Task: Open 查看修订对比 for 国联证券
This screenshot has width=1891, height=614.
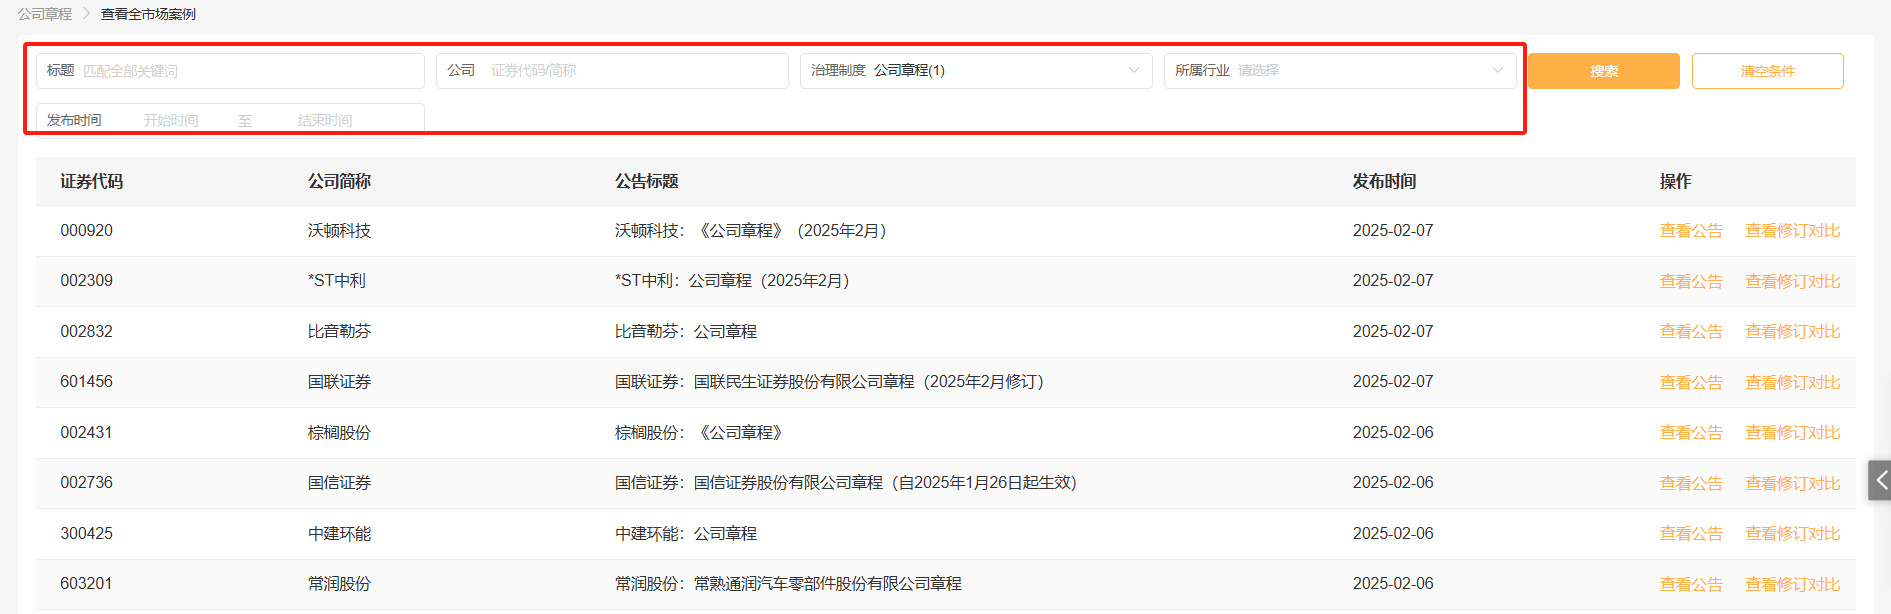Action: 1793,383
